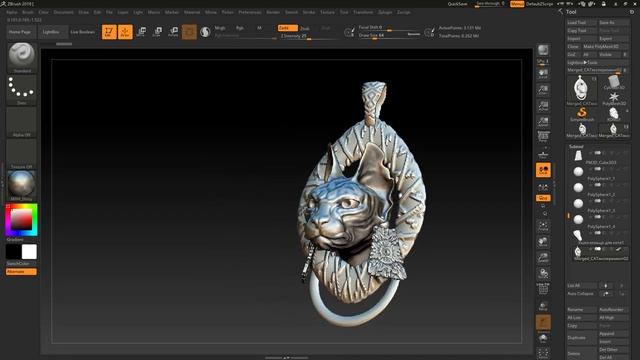Toggle the Rgb mode
The image size is (640, 360).
[x=240, y=28]
